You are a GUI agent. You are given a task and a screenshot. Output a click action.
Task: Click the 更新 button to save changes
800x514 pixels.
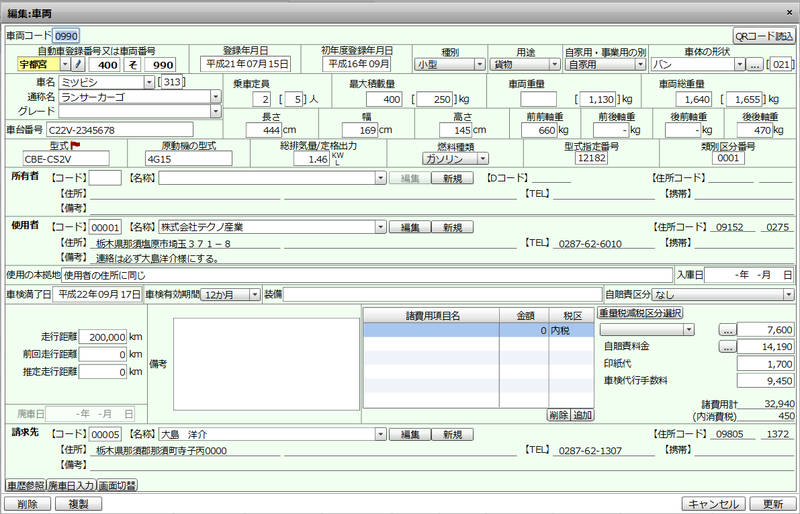click(x=766, y=504)
